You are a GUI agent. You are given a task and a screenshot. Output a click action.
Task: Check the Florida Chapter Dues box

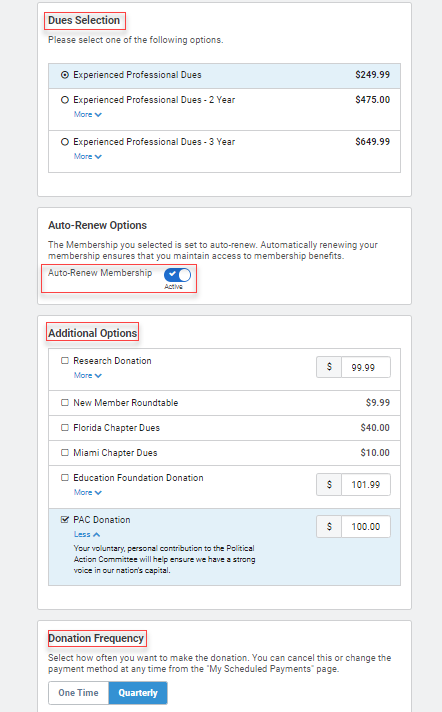pyautogui.click(x=65, y=428)
